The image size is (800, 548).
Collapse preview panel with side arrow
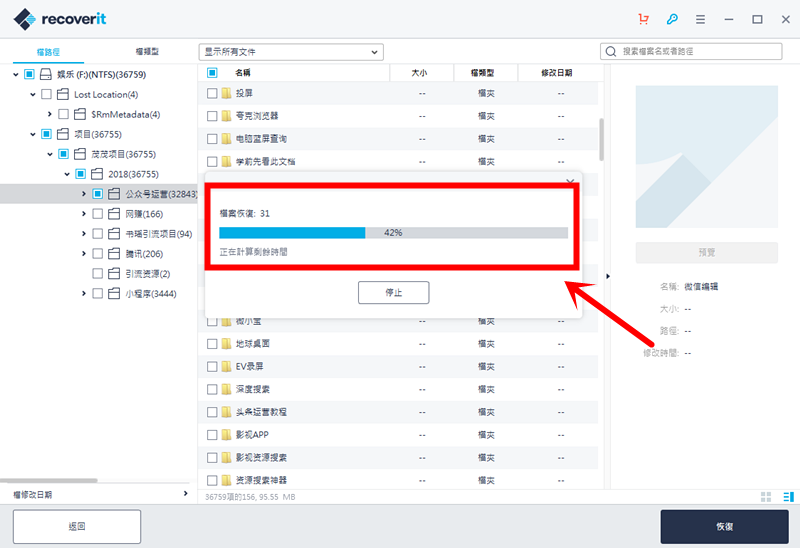(608, 276)
